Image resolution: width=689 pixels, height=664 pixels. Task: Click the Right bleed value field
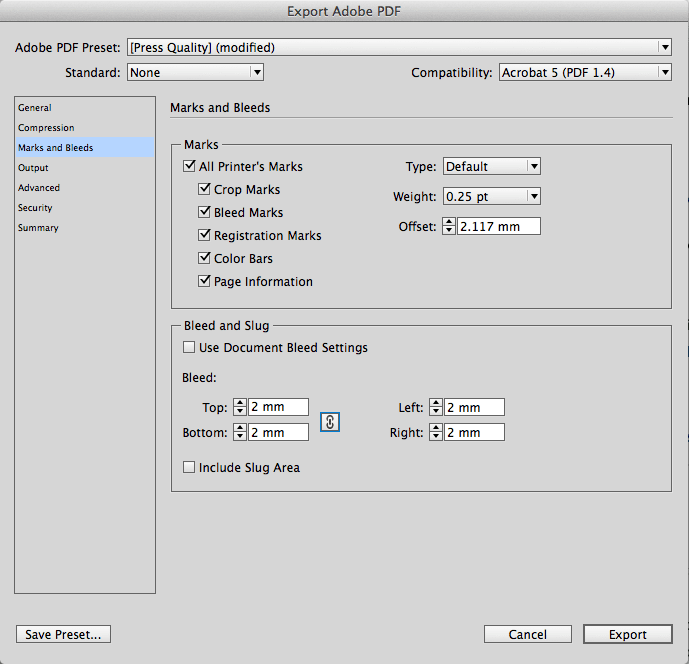tap(475, 432)
